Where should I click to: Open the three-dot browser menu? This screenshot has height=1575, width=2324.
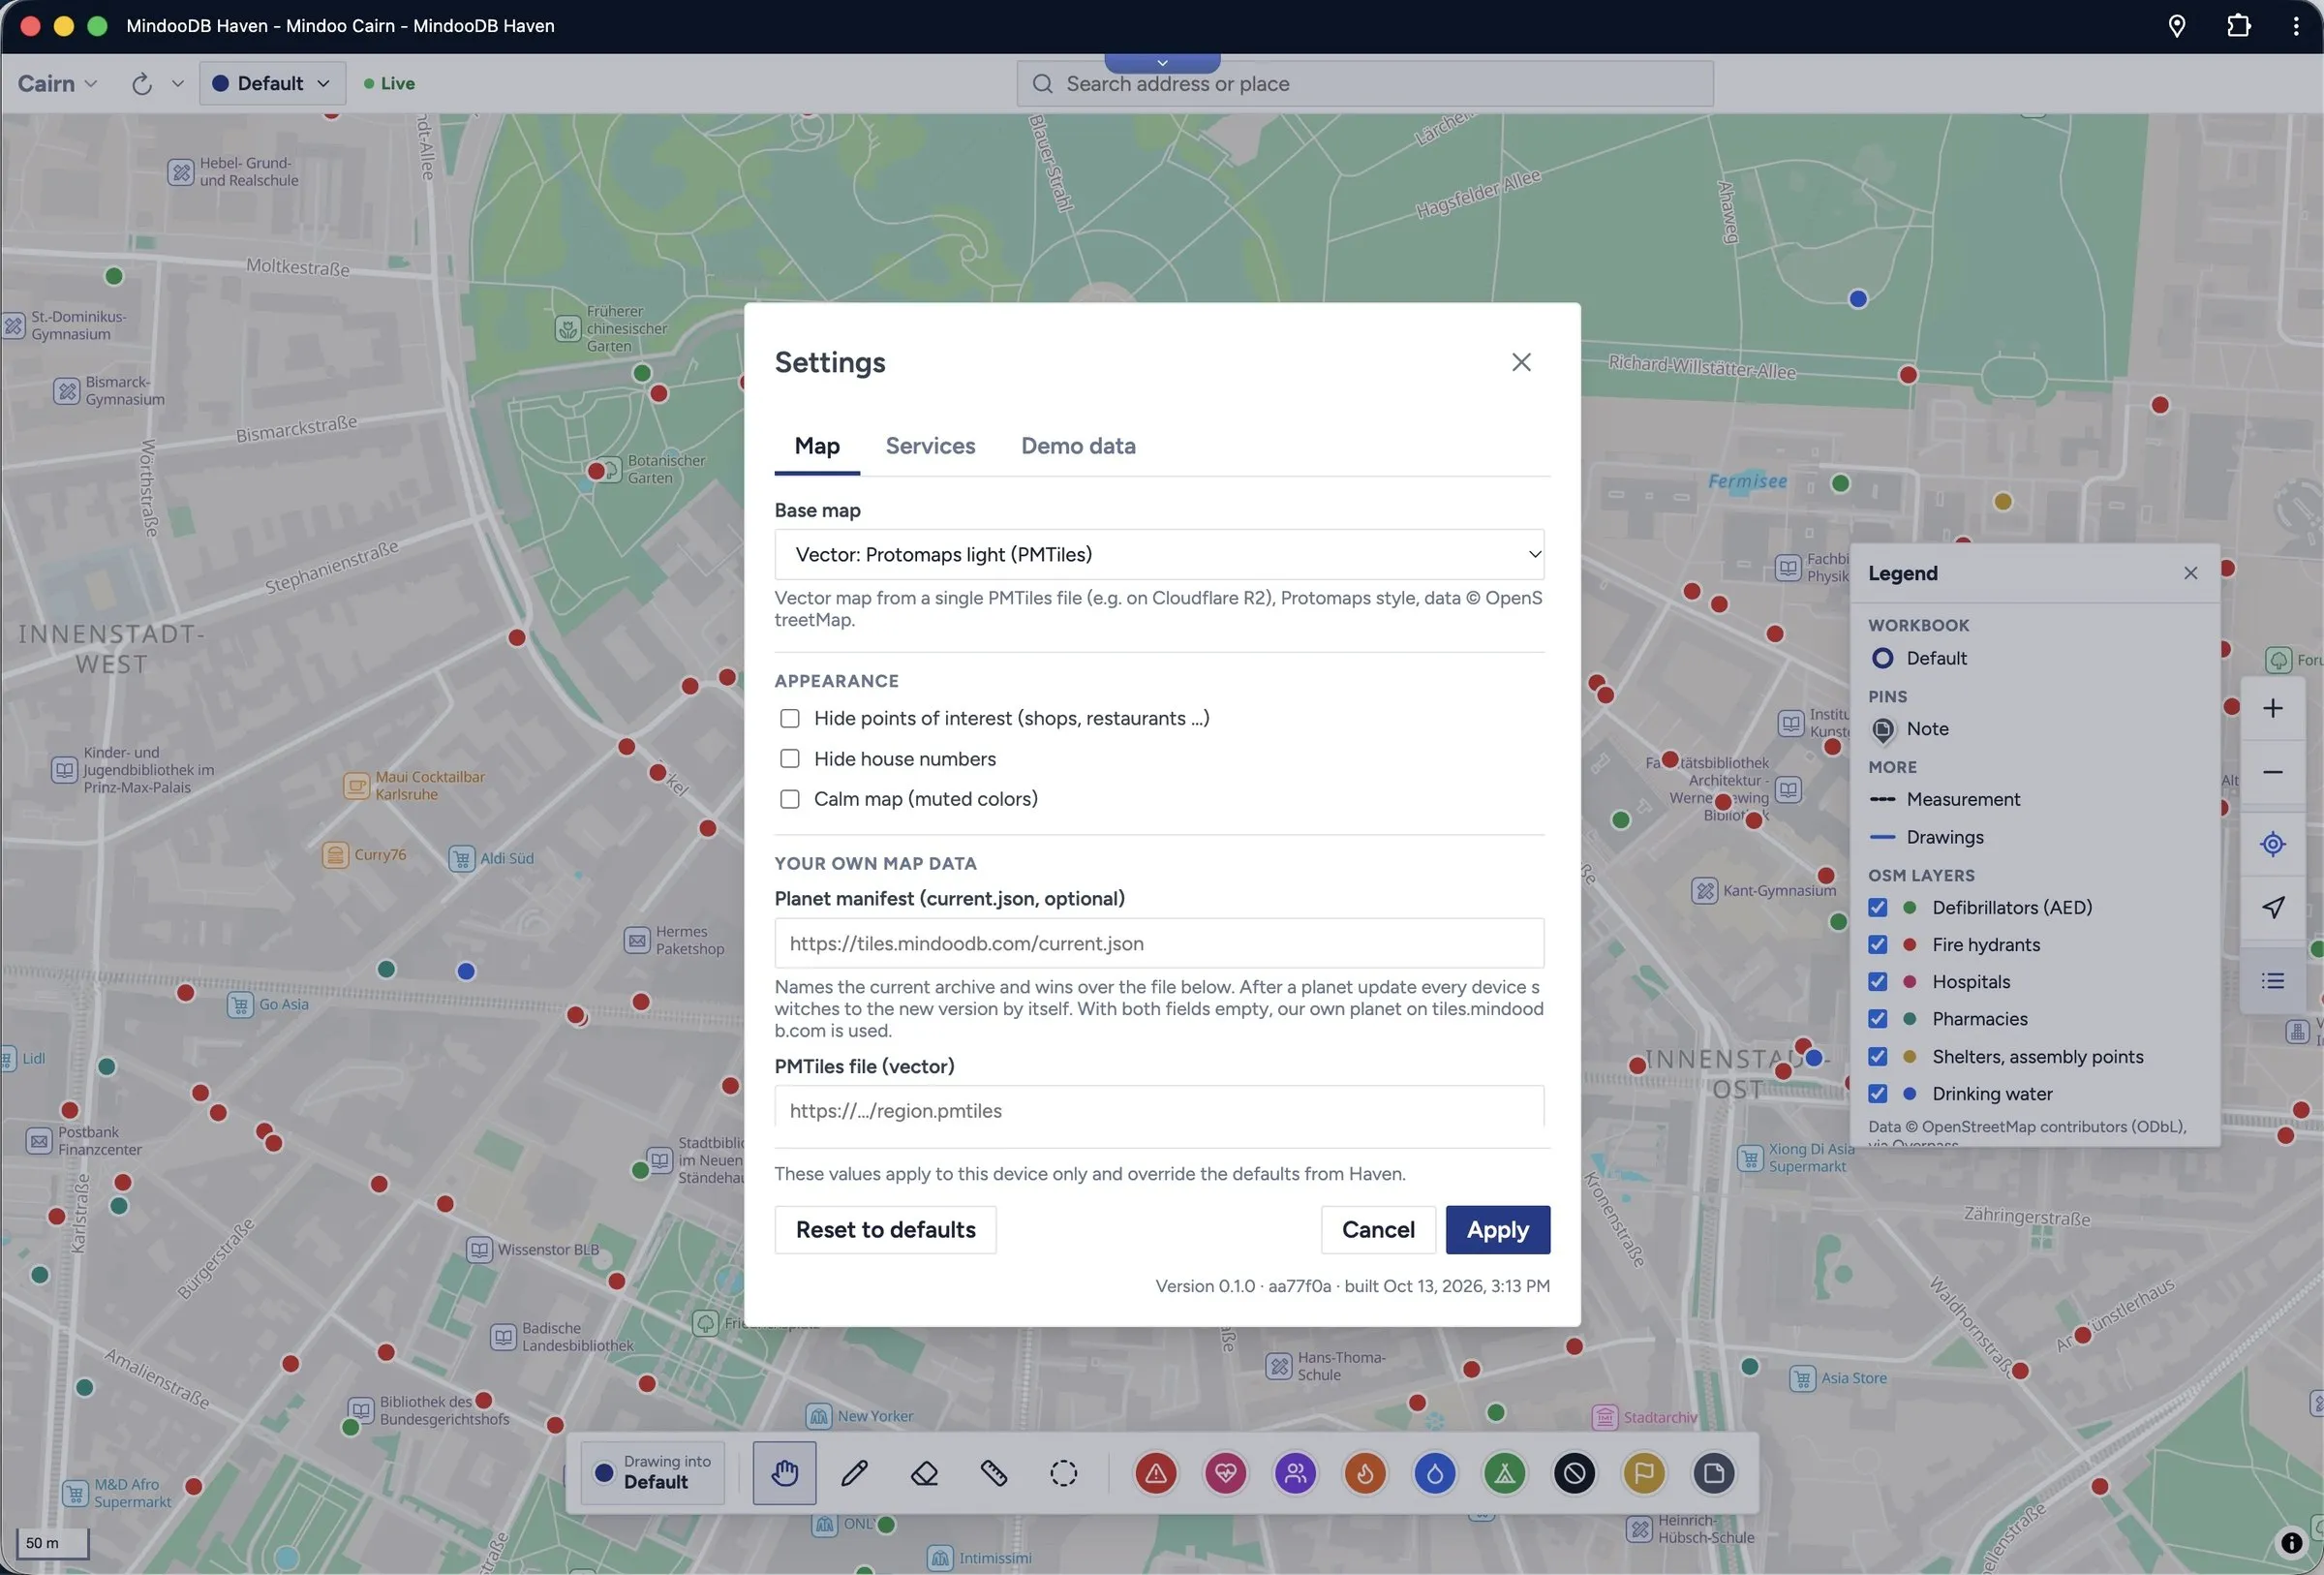2295,26
